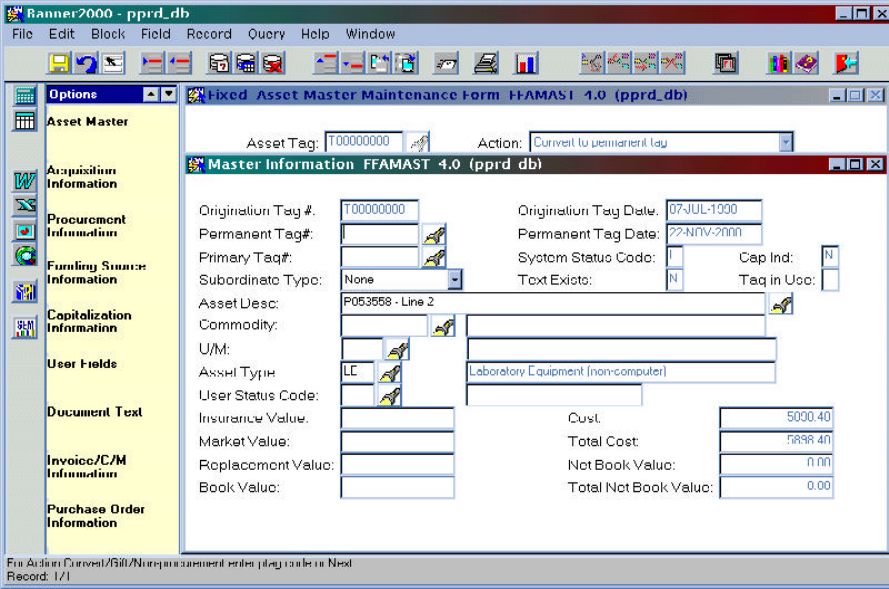Click the search icon beside Asset Tag

click(x=419, y=142)
